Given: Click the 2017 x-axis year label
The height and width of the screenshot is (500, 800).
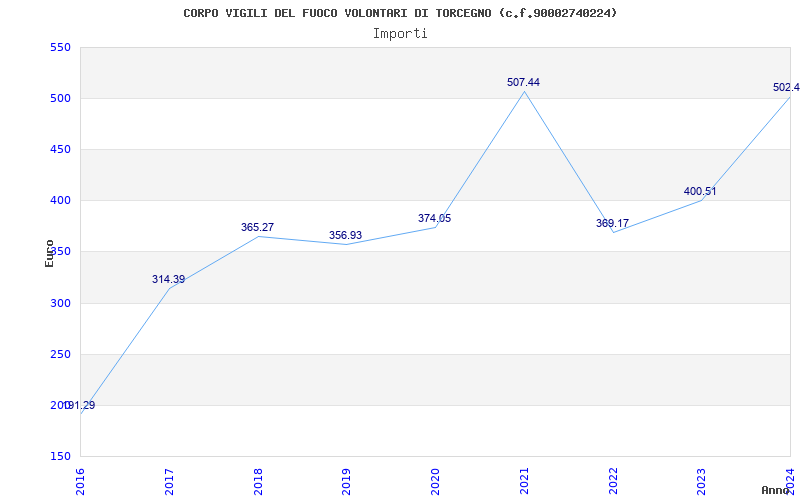Looking at the screenshot, I should 169,482.
